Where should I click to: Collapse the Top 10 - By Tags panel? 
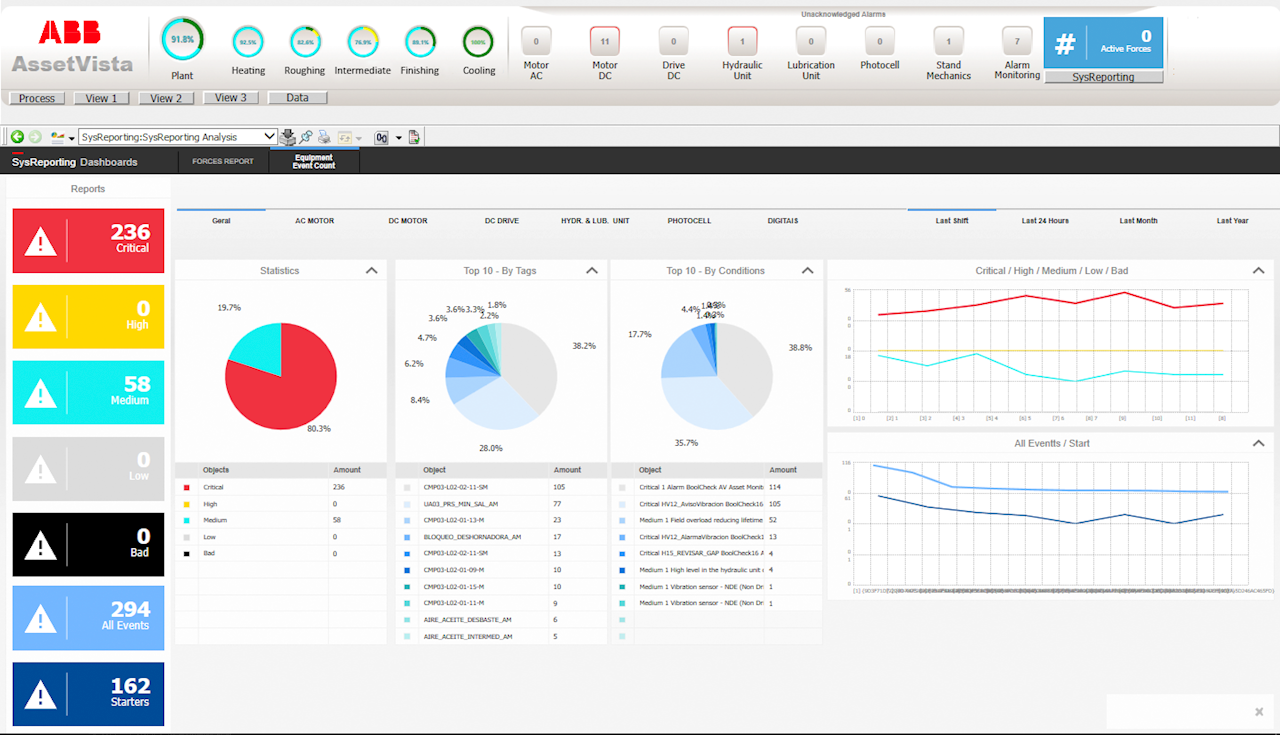591,270
